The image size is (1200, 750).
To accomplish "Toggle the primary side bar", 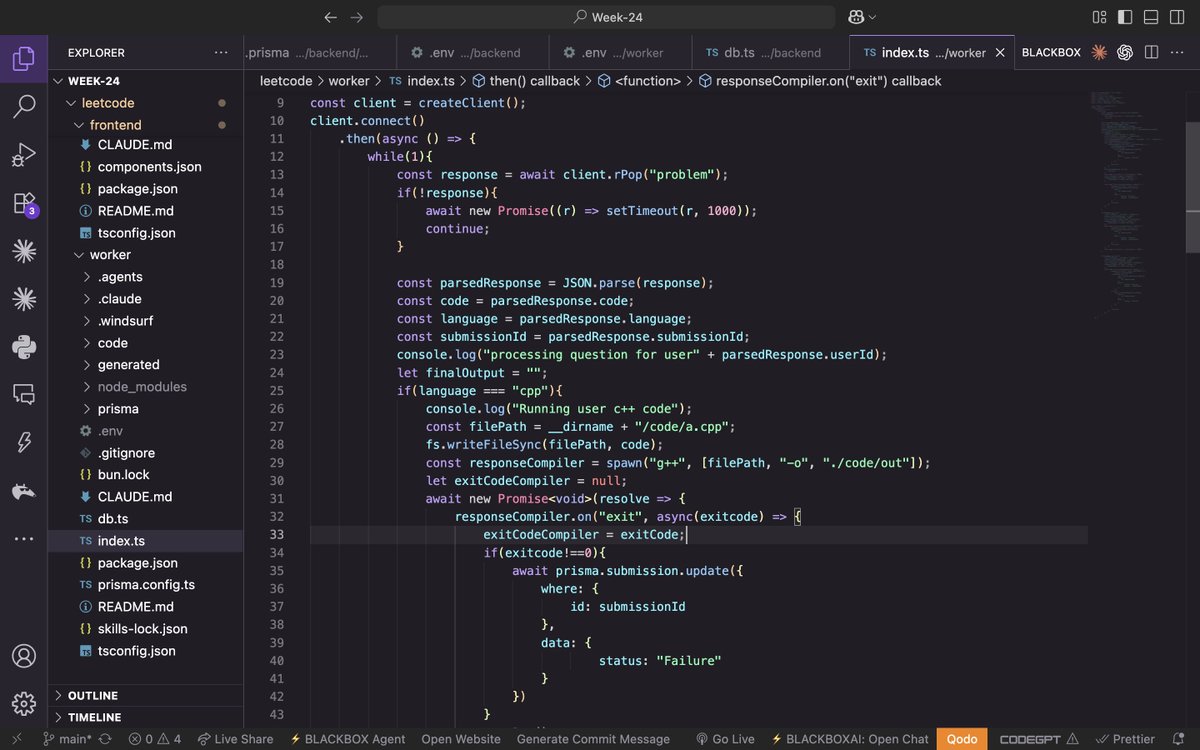I will pyautogui.click(x=1125, y=17).
